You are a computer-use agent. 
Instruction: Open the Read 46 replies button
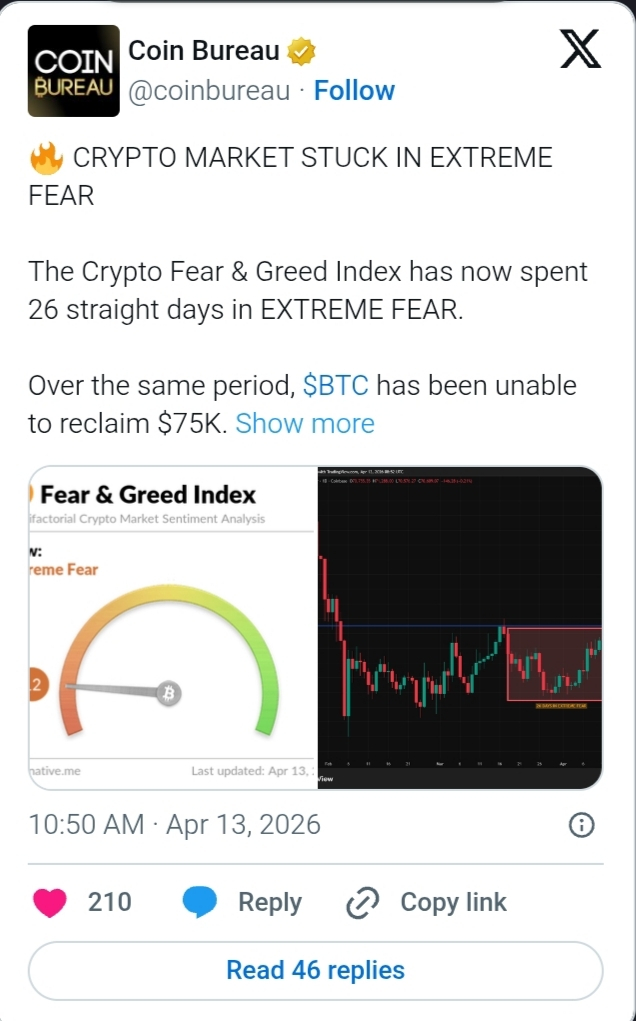316,970
